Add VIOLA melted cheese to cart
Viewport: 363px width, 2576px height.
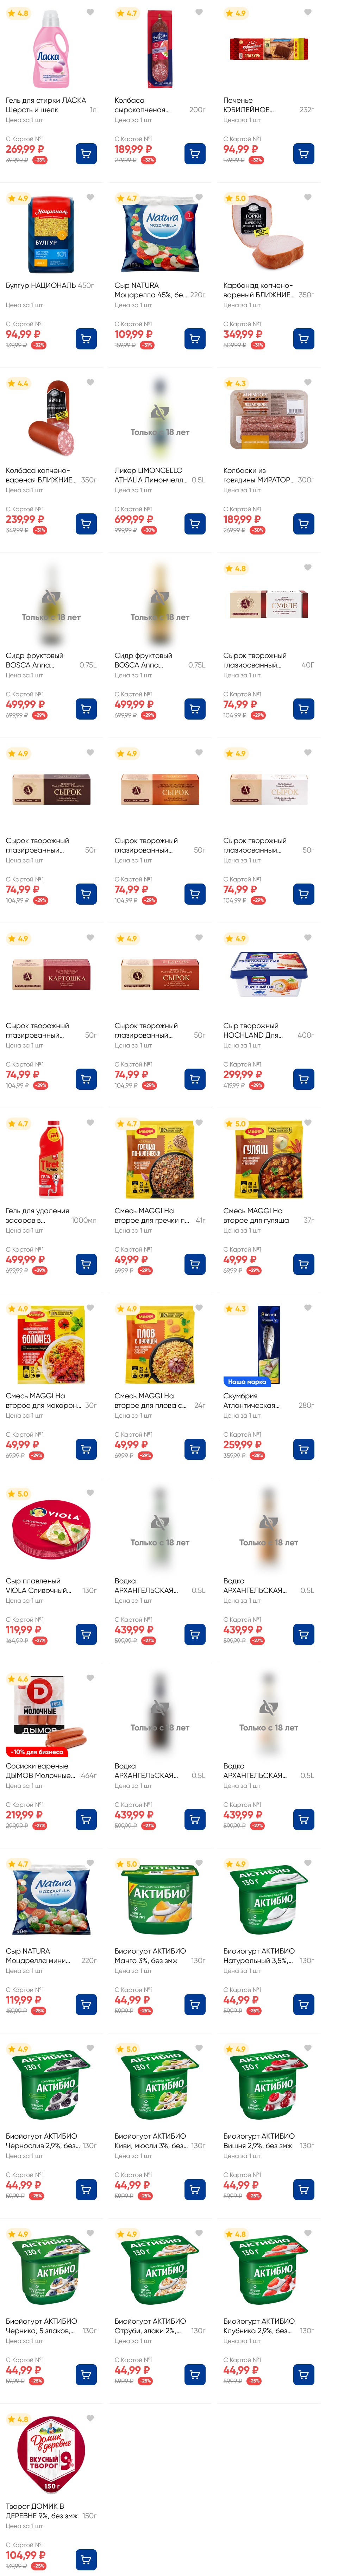coord(86,1634)
